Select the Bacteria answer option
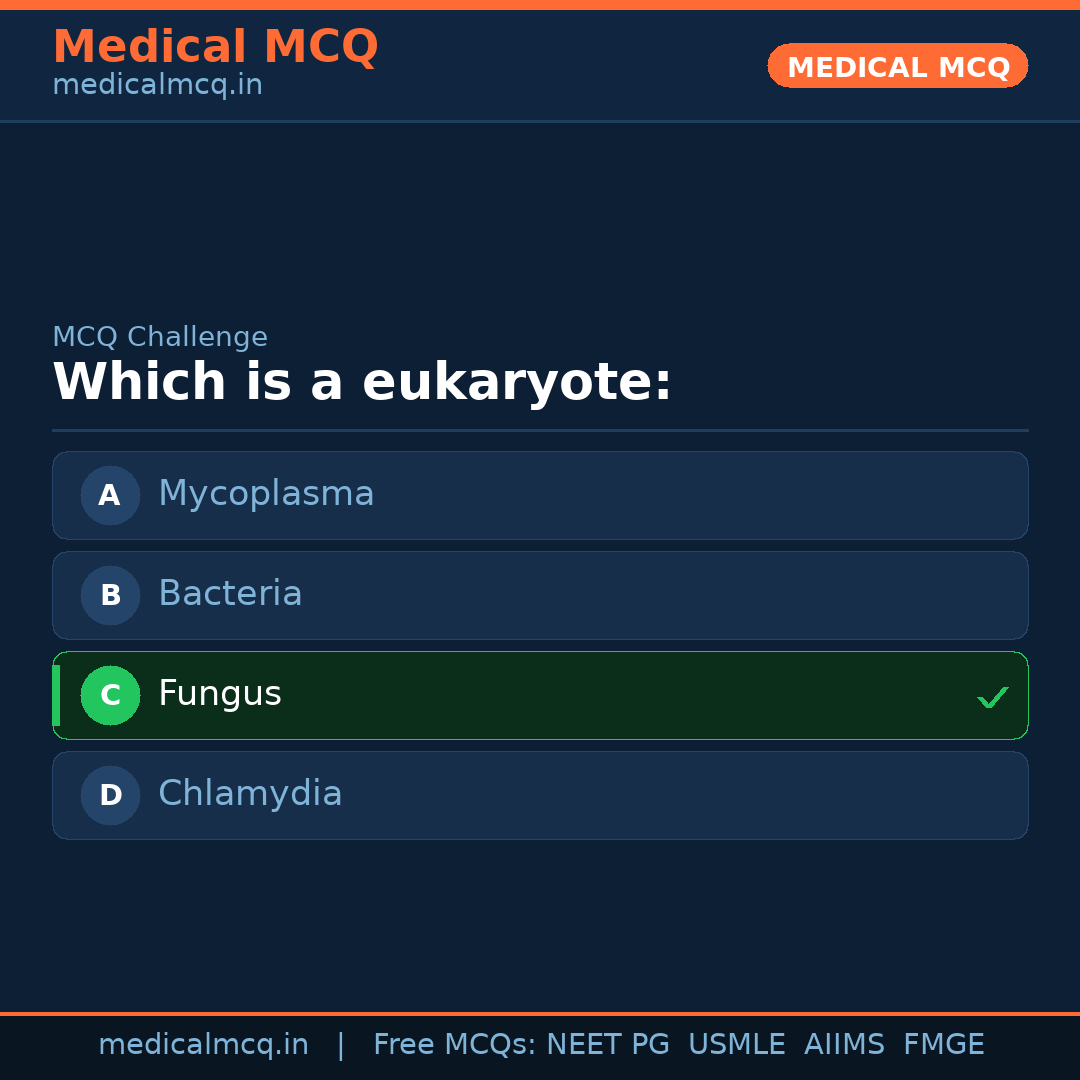Viewport: 1080px width, 1080px height. (540, 595)
